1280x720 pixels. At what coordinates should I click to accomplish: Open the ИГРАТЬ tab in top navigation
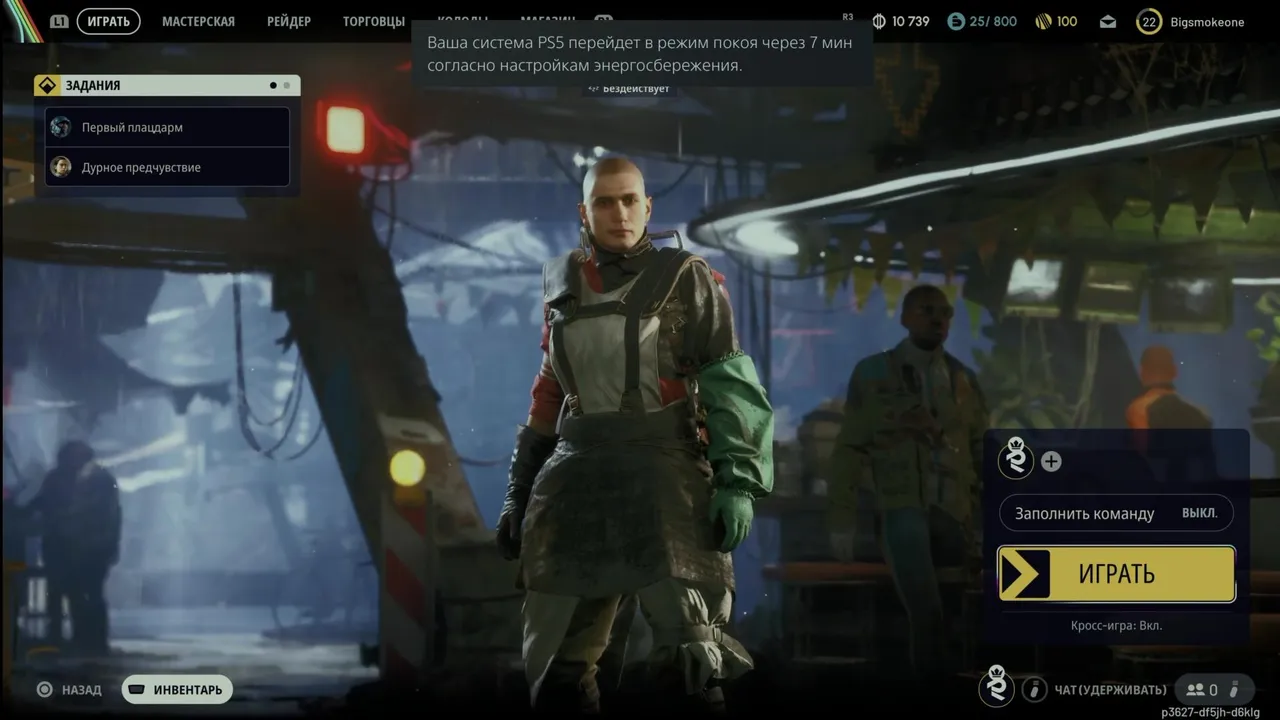click(108, 21)
